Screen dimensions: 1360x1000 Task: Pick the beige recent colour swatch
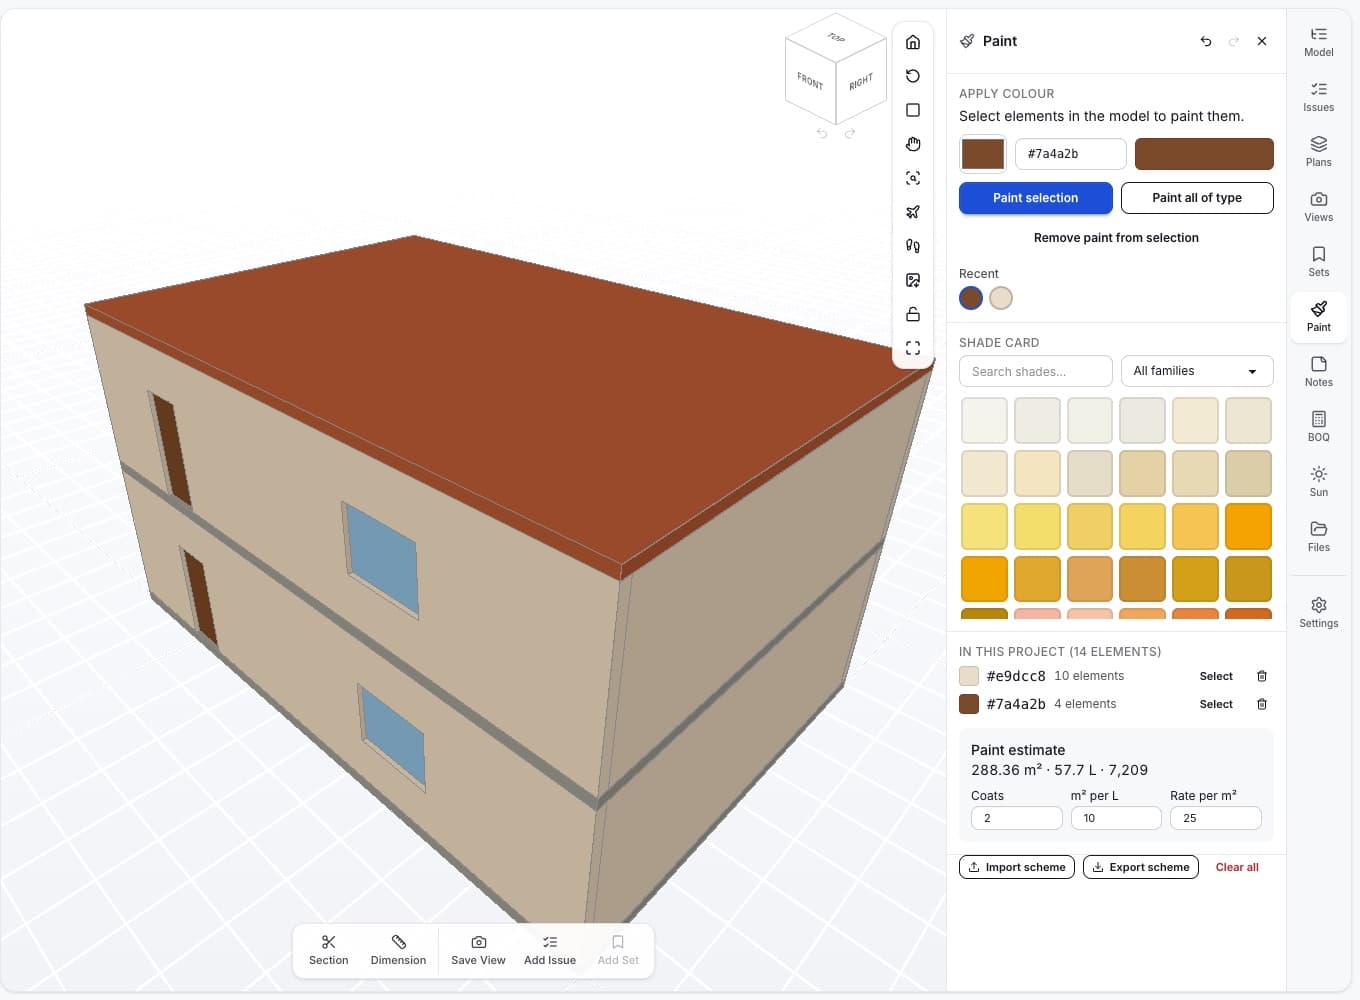[1001, 298]
